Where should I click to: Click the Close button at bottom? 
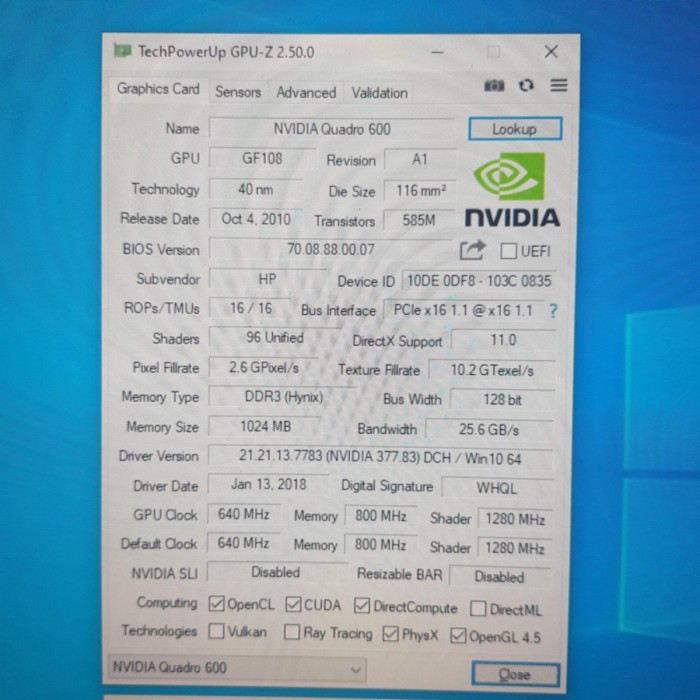click(515, 674)
